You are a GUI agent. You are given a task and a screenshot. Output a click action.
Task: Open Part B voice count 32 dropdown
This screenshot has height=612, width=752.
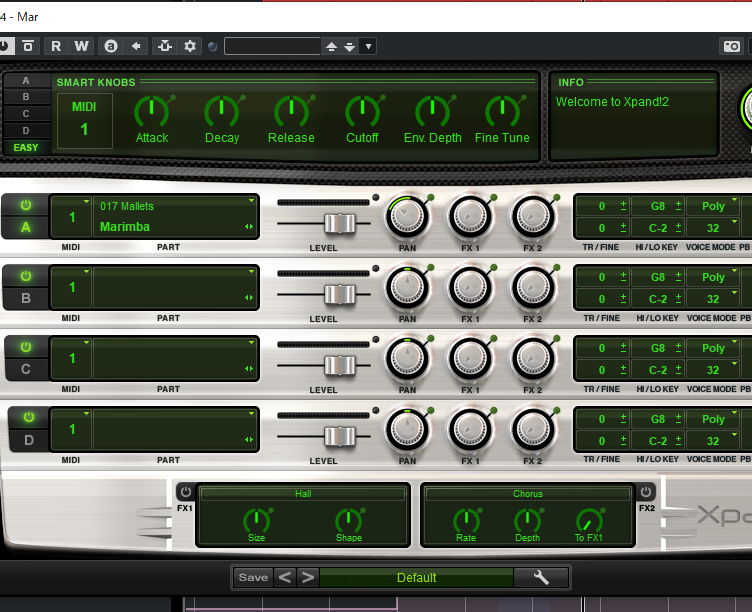[x=714, y=299]
